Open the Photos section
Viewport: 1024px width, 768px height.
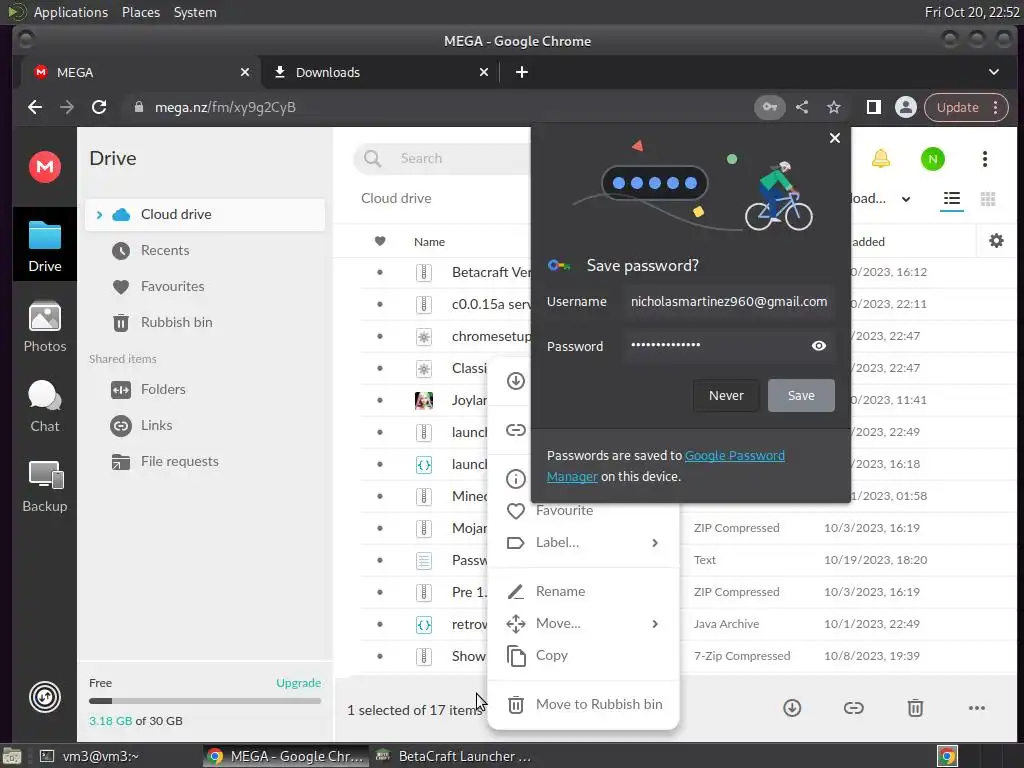coord(44,327)
